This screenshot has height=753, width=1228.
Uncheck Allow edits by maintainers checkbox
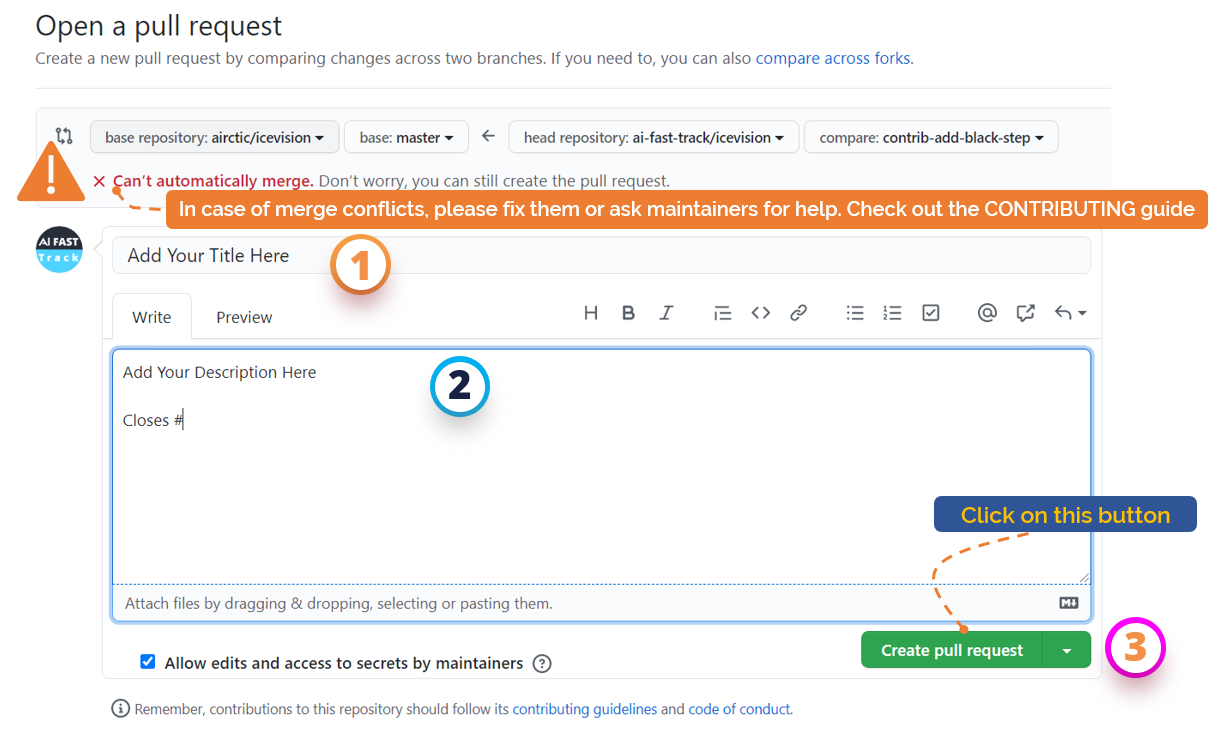tap(148, 662)
